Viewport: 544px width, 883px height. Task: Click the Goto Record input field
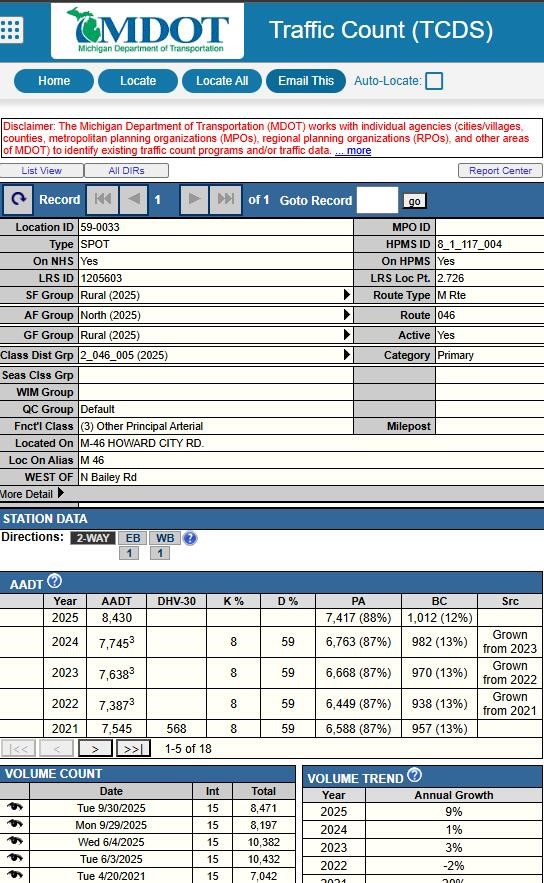pos(378,200)
